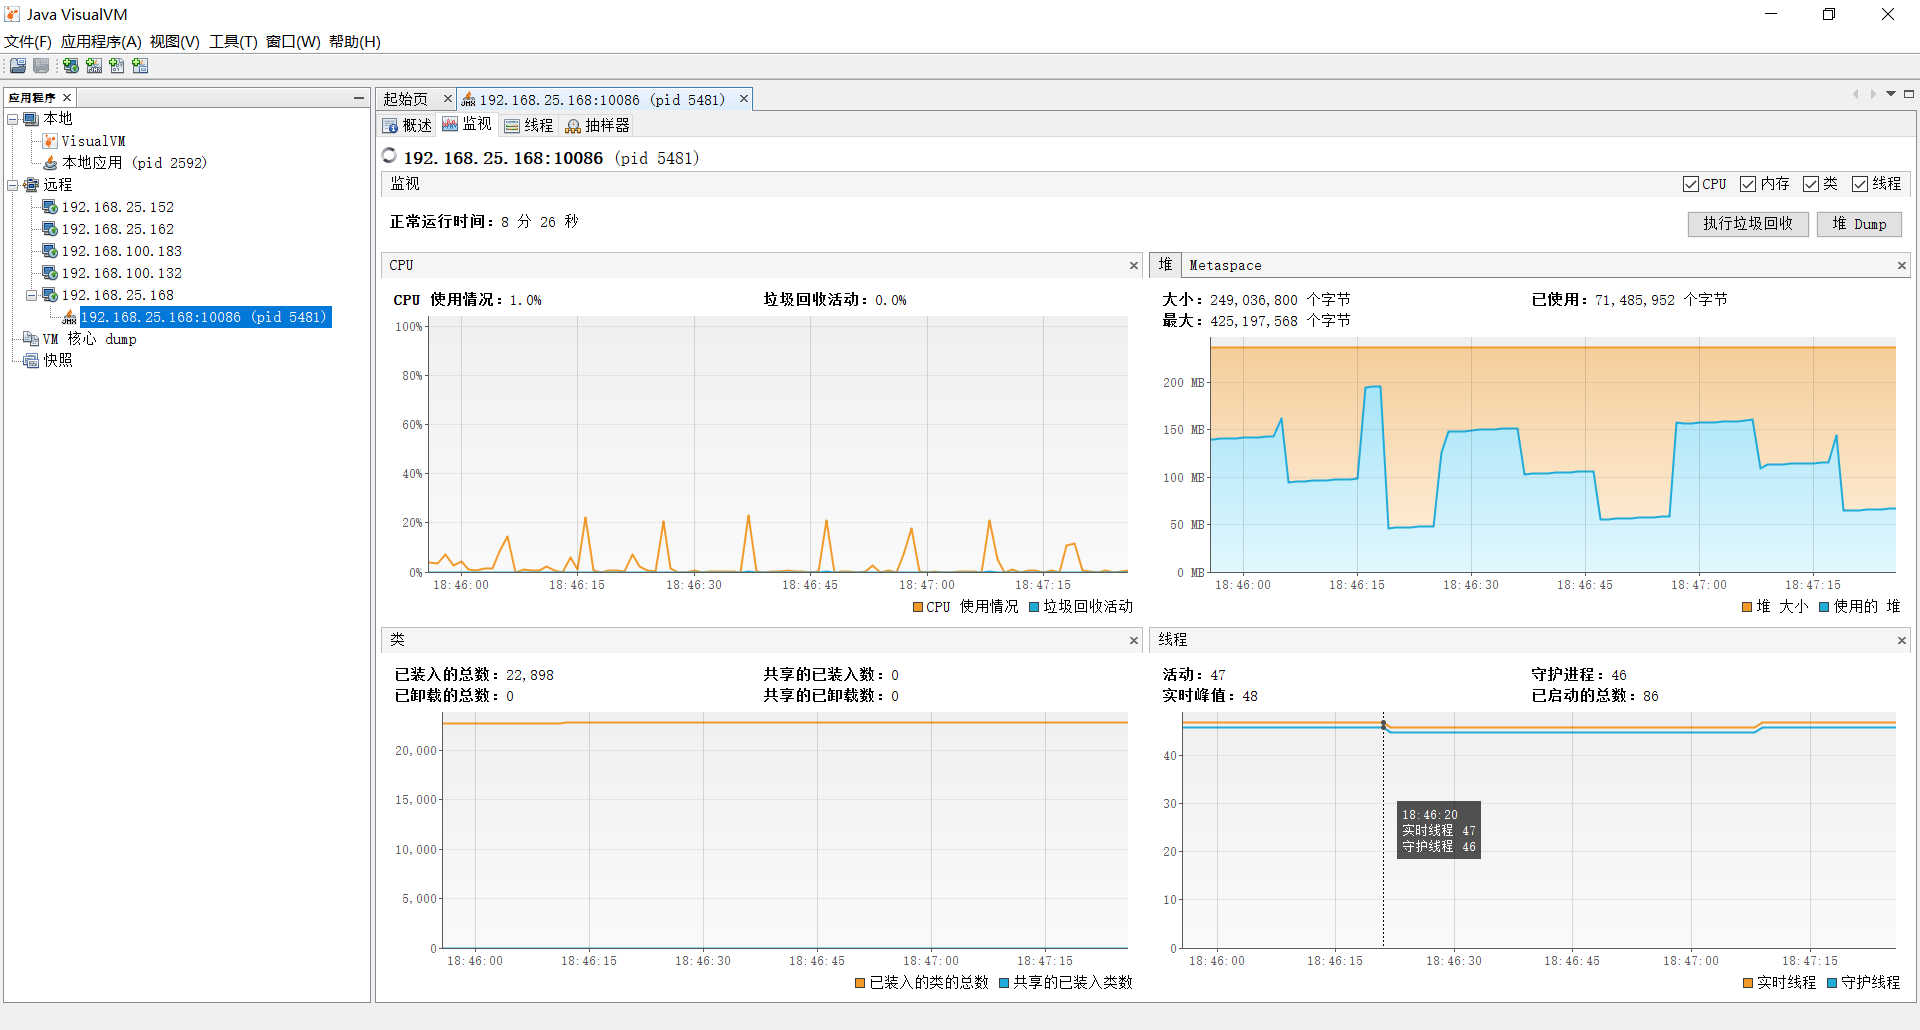The height and width of the screenshot is (1030, 1920).
Task: Select the 本地应用 (pid 2592) tree node
Action: [x=134, y=163]
